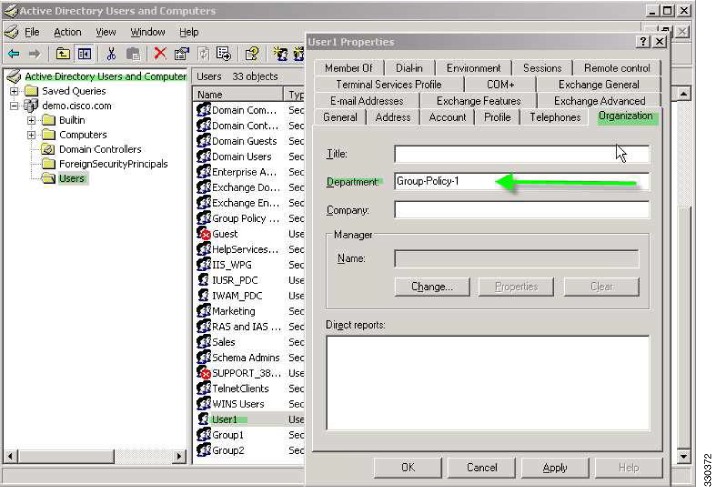Select the Exchange General tab
This screenshot has height=487, width=714.
click(x=599, y=84)
